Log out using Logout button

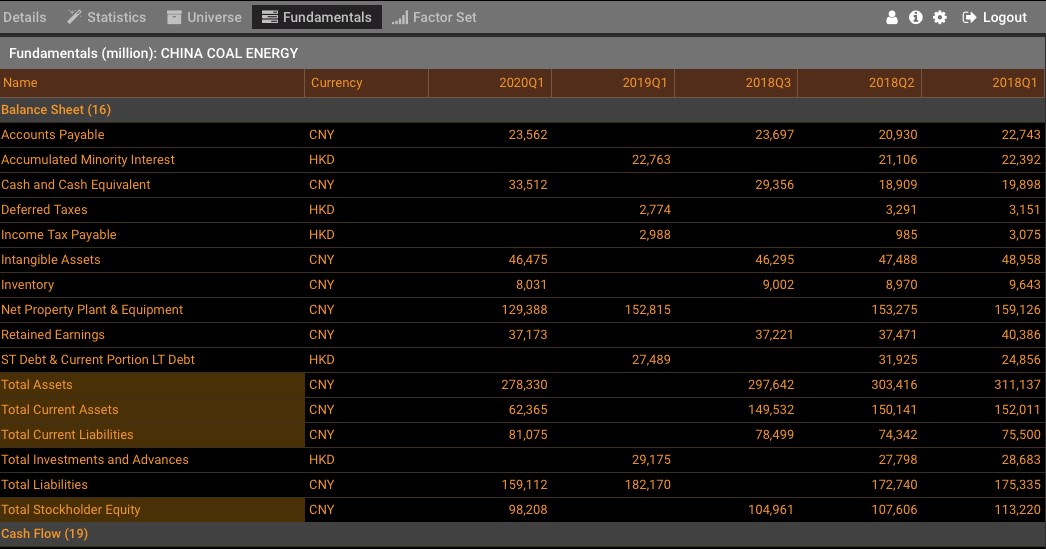point(995,17)
